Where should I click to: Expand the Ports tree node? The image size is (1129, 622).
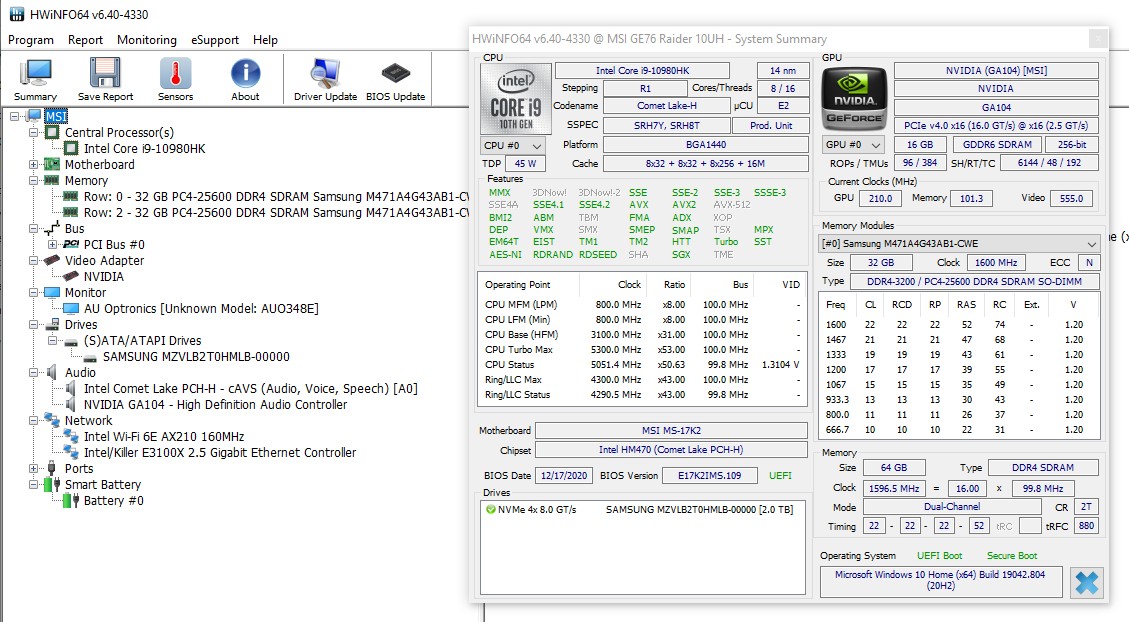coord(34,469)
